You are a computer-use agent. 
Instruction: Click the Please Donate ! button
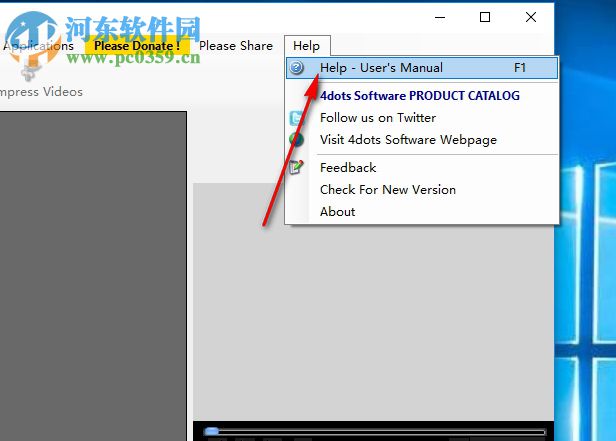tap(137, 46)
